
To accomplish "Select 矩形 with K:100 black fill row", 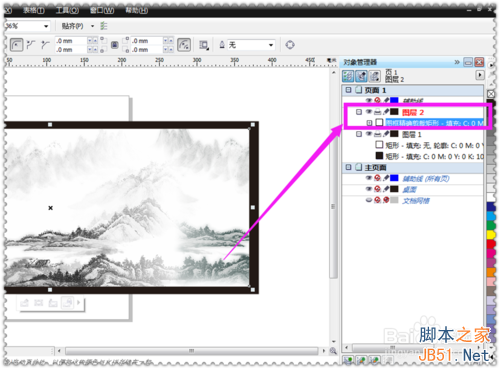I will 434,156.
